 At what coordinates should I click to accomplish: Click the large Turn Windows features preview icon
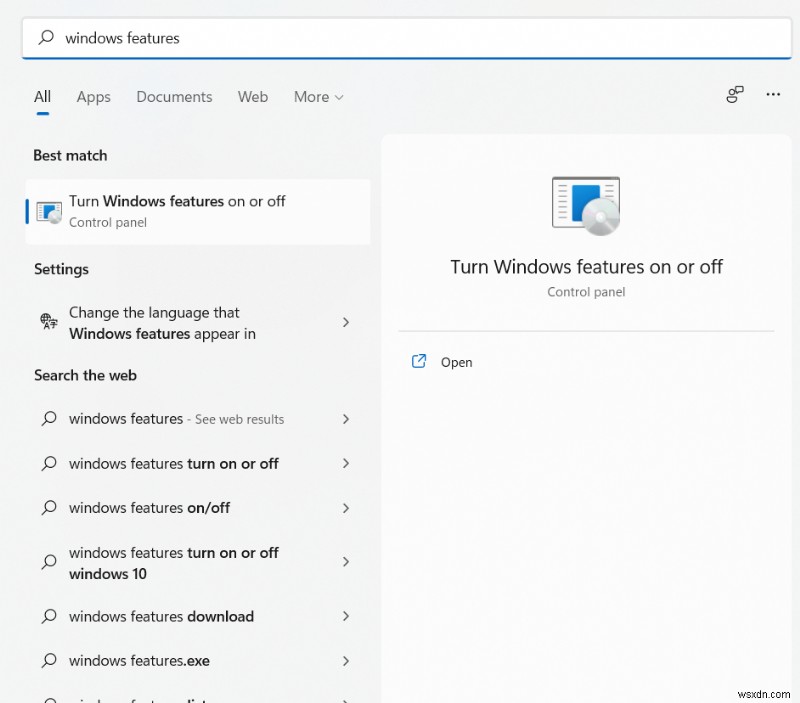click(585, 204)
